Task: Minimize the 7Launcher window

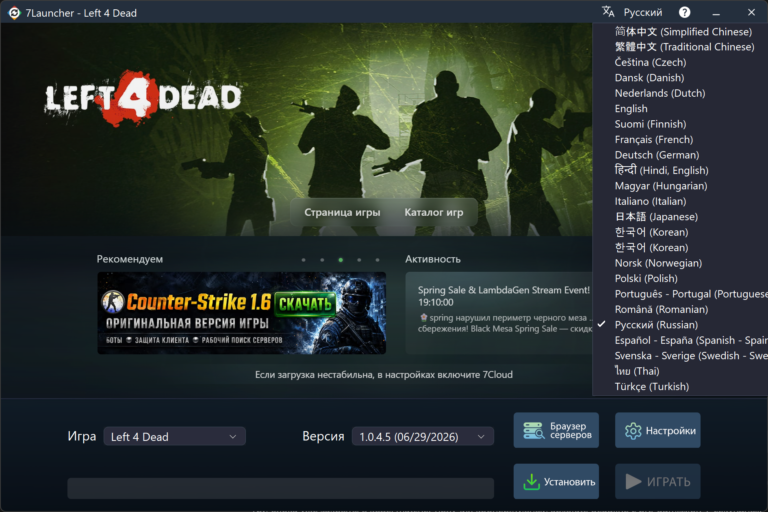Action: click(x=716, y=13)
